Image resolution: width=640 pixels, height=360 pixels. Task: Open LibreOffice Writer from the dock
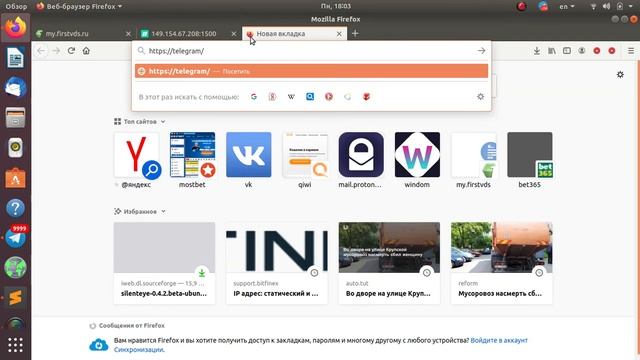point(16,58)
